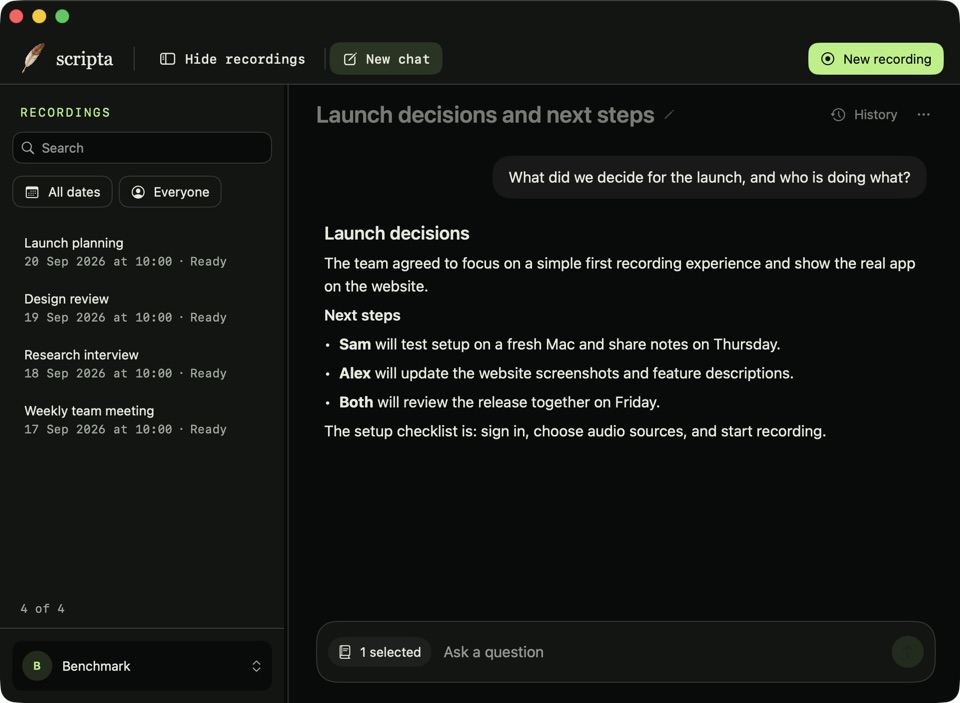Click the bullet starting with Both
This screenshot has height=703, width=960.
click(500, 402)
